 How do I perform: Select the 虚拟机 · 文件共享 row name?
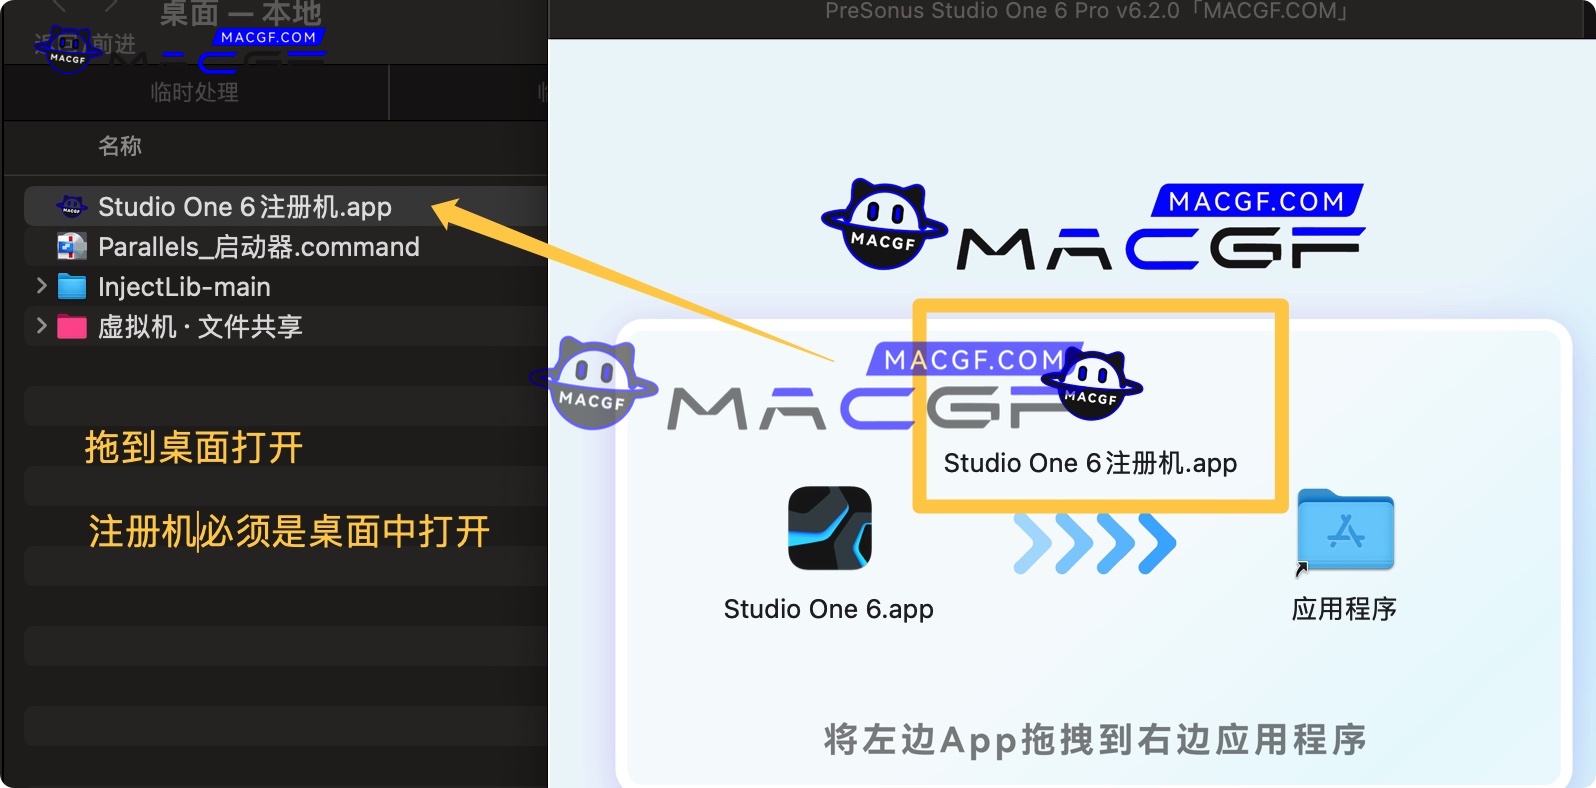[x=200, y=327]
